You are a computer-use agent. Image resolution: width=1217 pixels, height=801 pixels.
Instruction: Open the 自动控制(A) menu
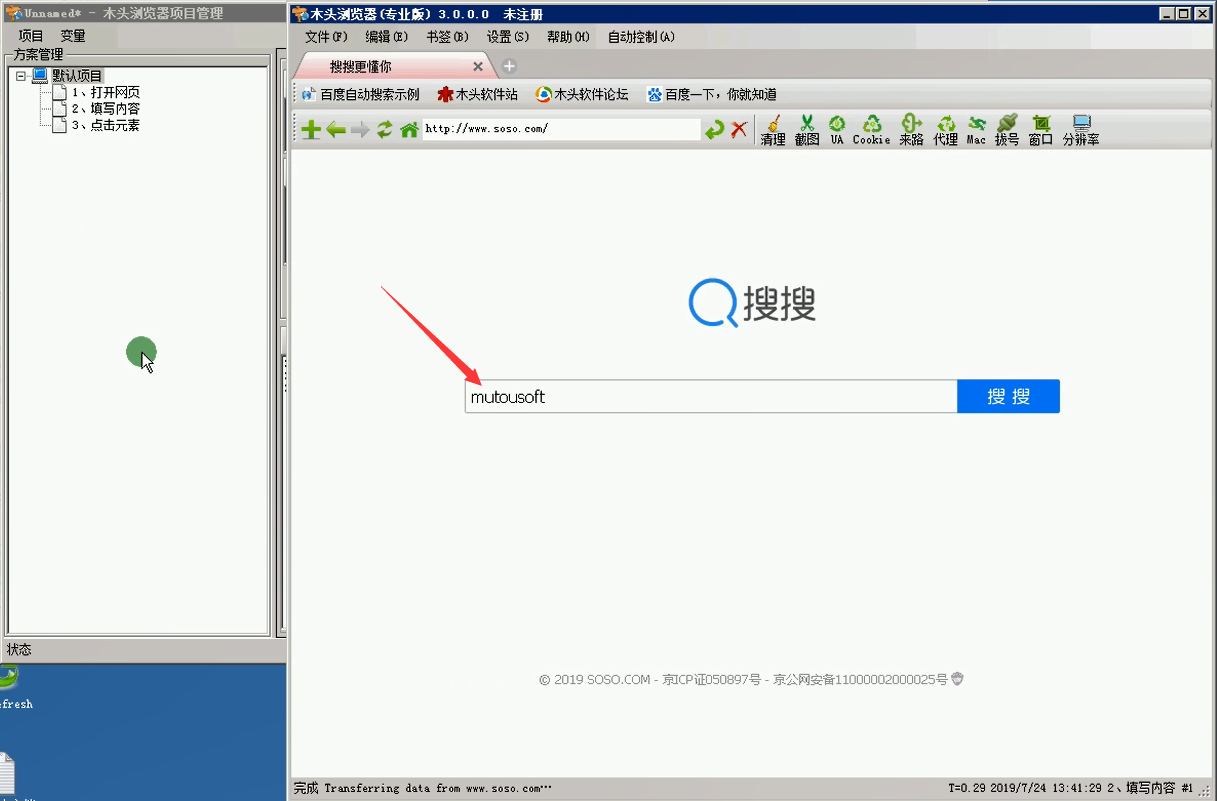coord(641,36)
